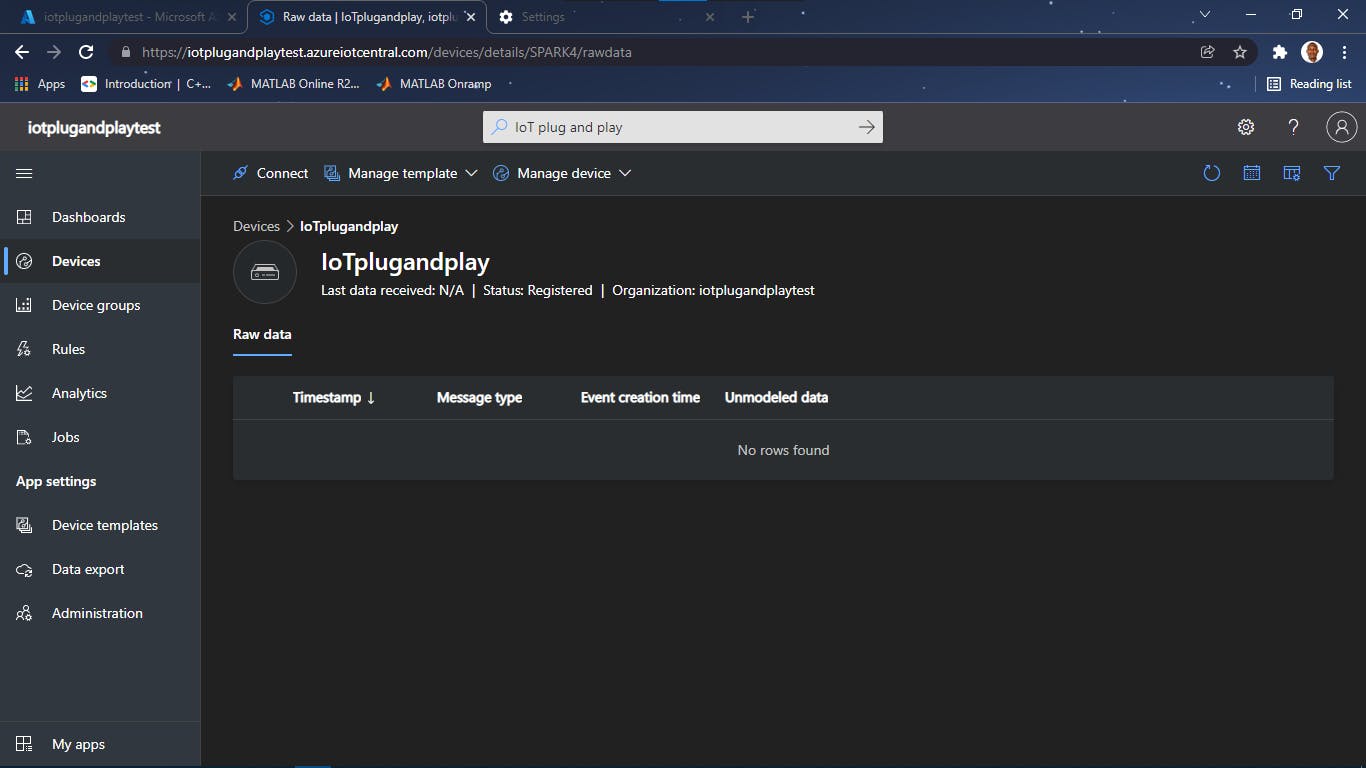This screenshot has width=1366, height=768.
Task: Open the settings gear in the app header
Action: pos(1246,127)
